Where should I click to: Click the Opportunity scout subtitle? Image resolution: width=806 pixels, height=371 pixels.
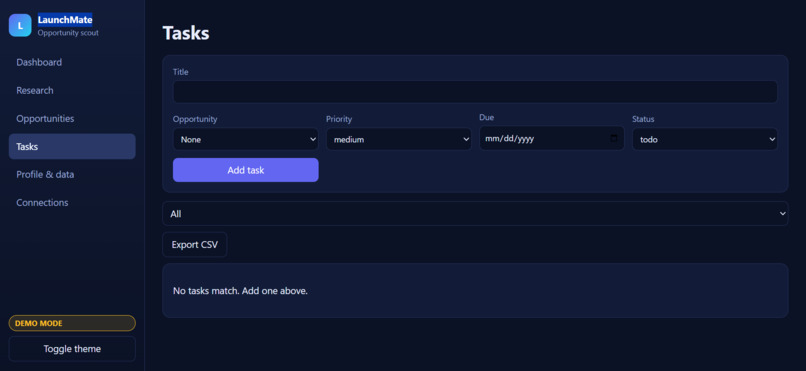(68, 33)
